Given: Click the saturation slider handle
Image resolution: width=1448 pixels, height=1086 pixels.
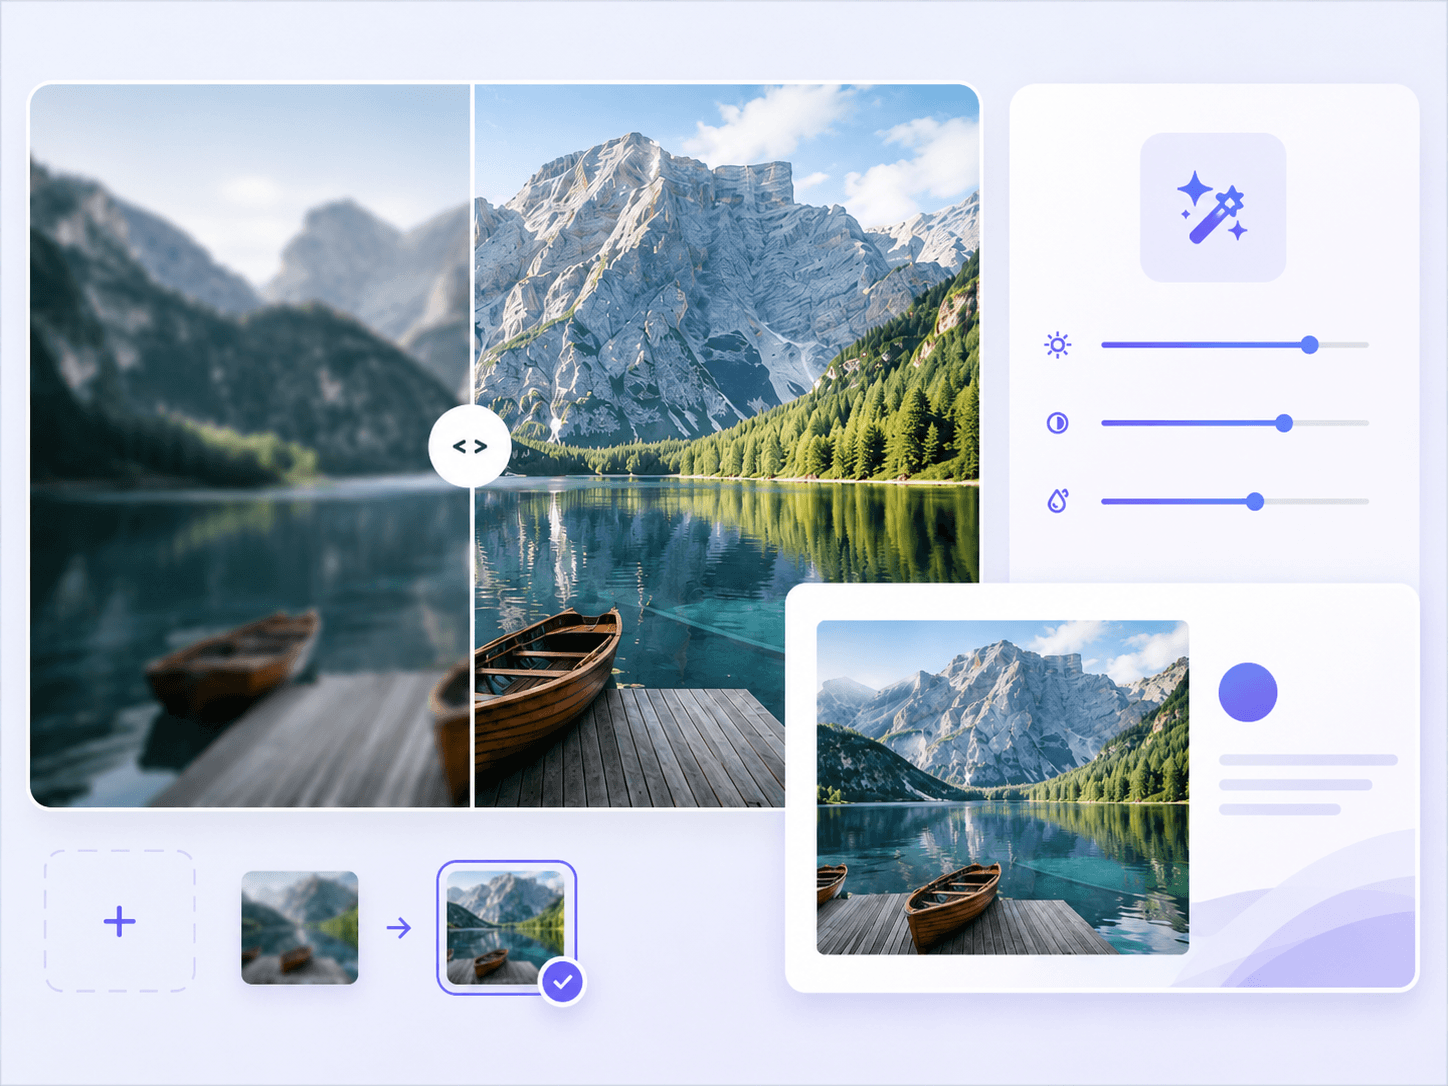Looking at the screenshot, I should (1255, 501).
